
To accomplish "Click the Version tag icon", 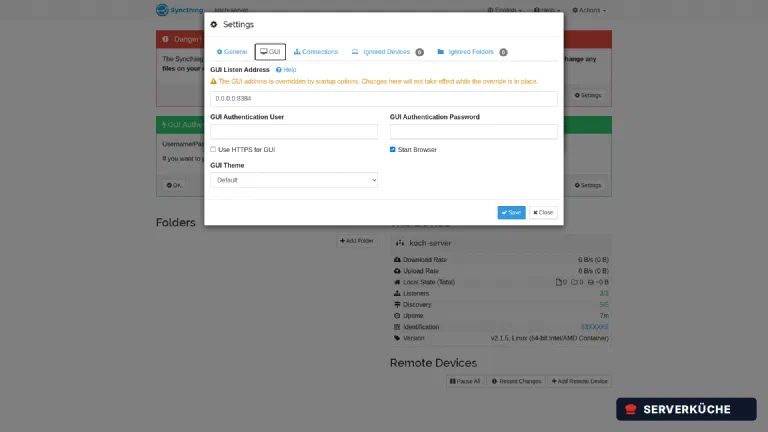I will click(397, 338).
